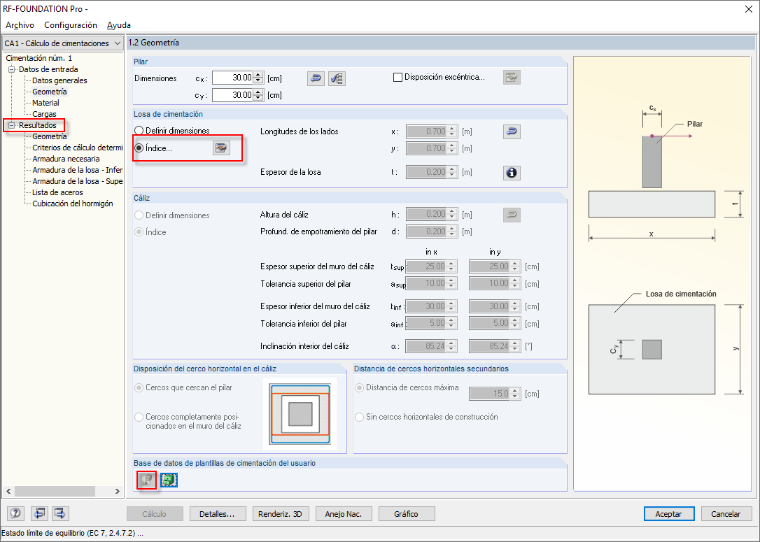The height and width of the screenshot is (542, 760).
Task: Click stepper of Altura del cáliz field
Action: pyautogui.click(x=452, y=214)
